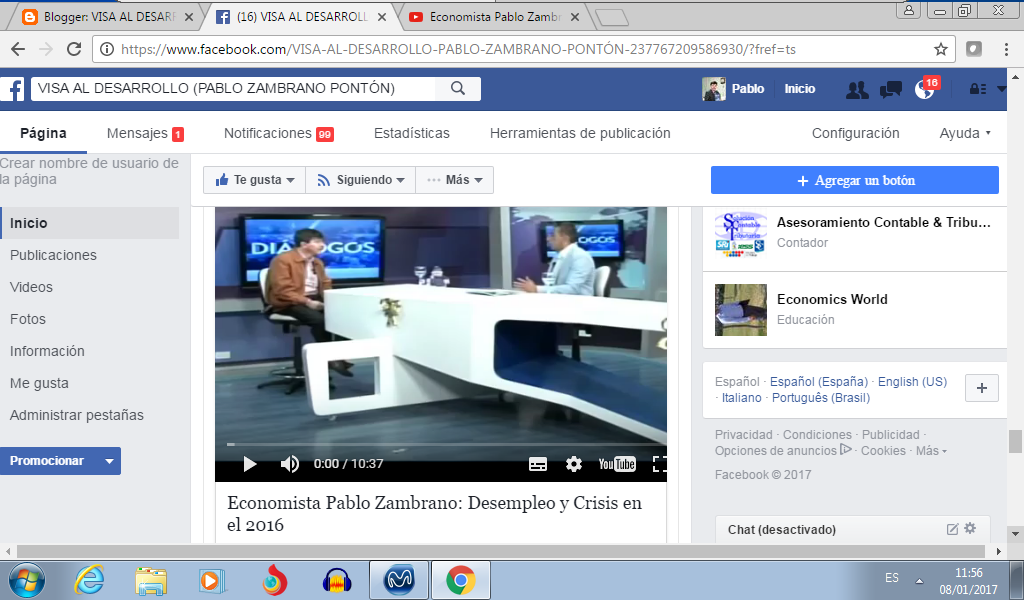Viewport: 1024px width, 600px height.
Task: Switch language to Español (España)
Action: [x=819, y=382]
